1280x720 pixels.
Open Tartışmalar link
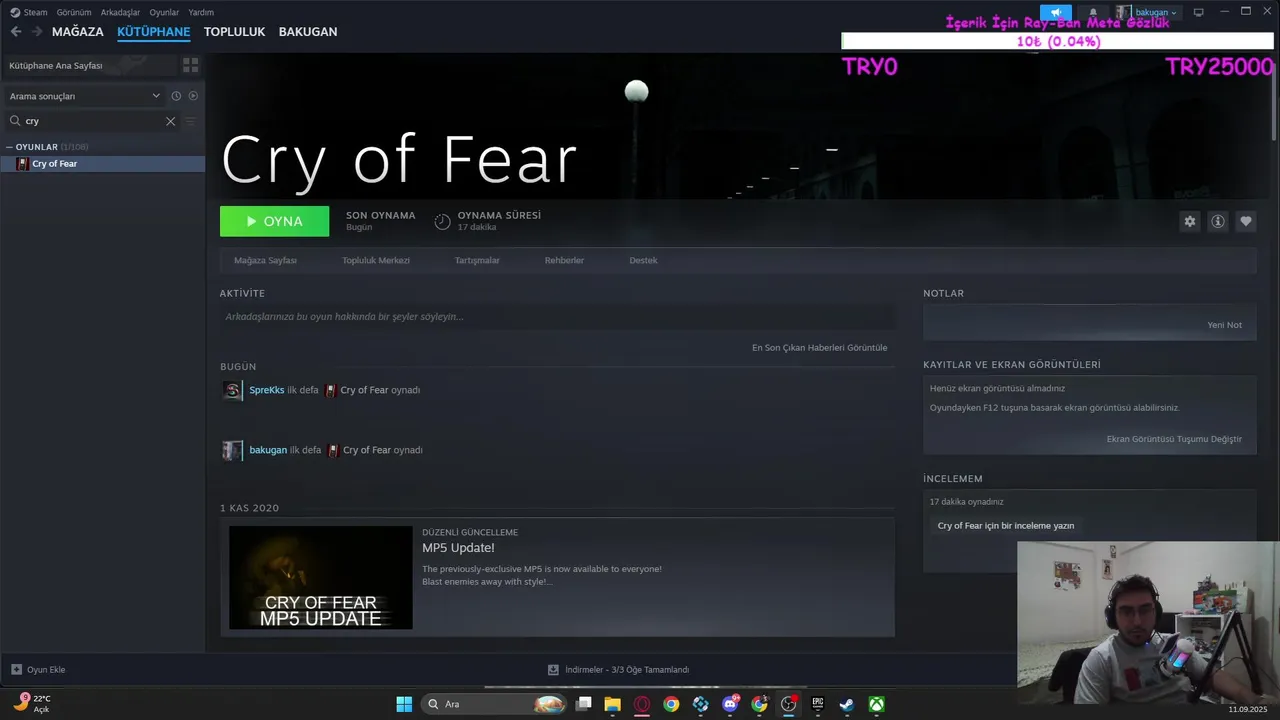pyautogui.click(x=477, y=260)
